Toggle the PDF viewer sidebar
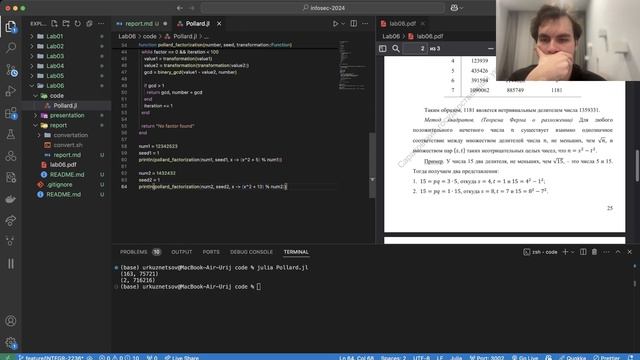 (382, 49)
